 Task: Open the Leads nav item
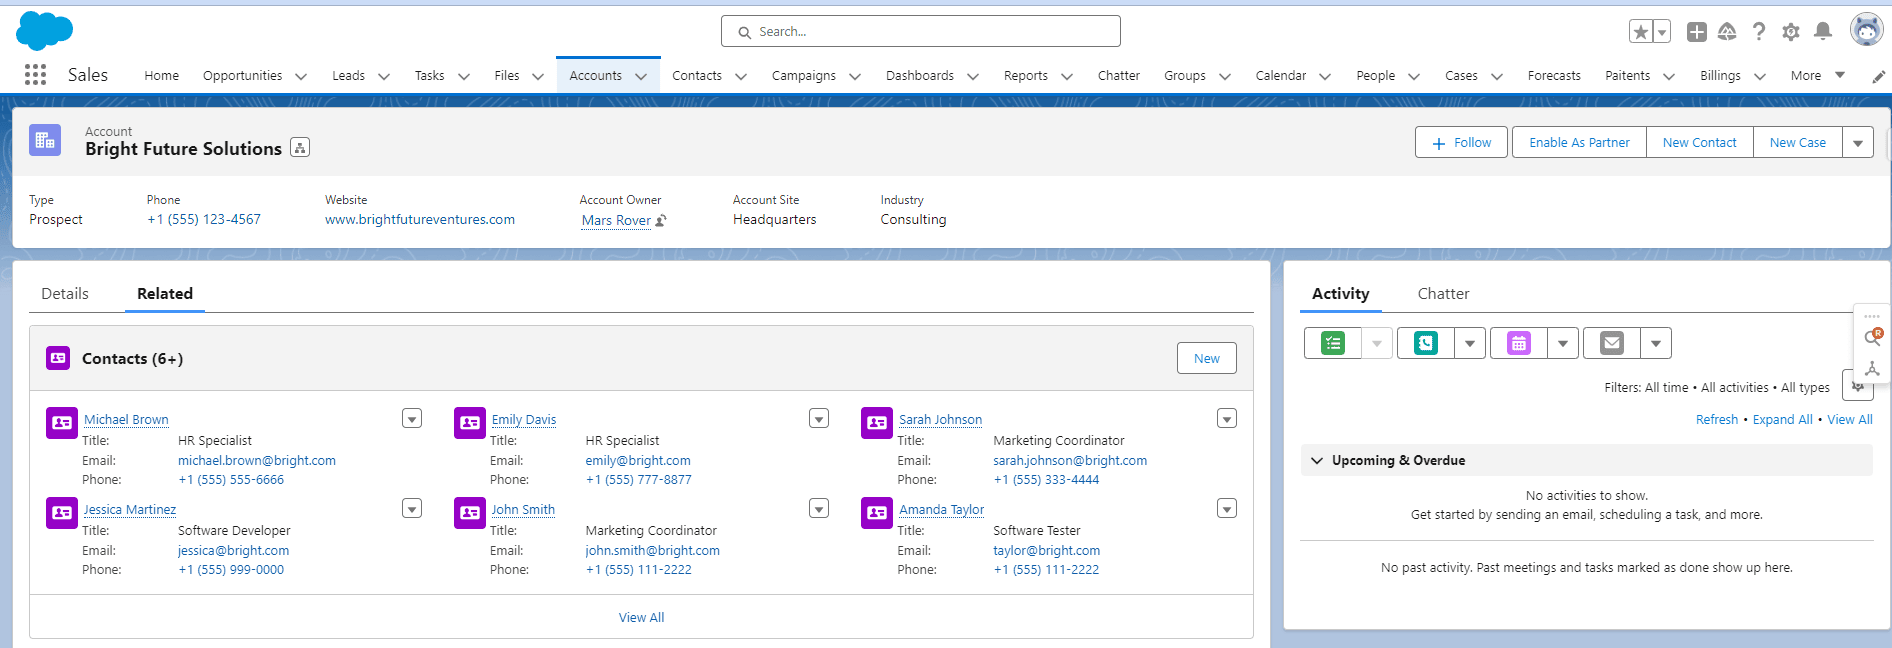coord(348,76)
